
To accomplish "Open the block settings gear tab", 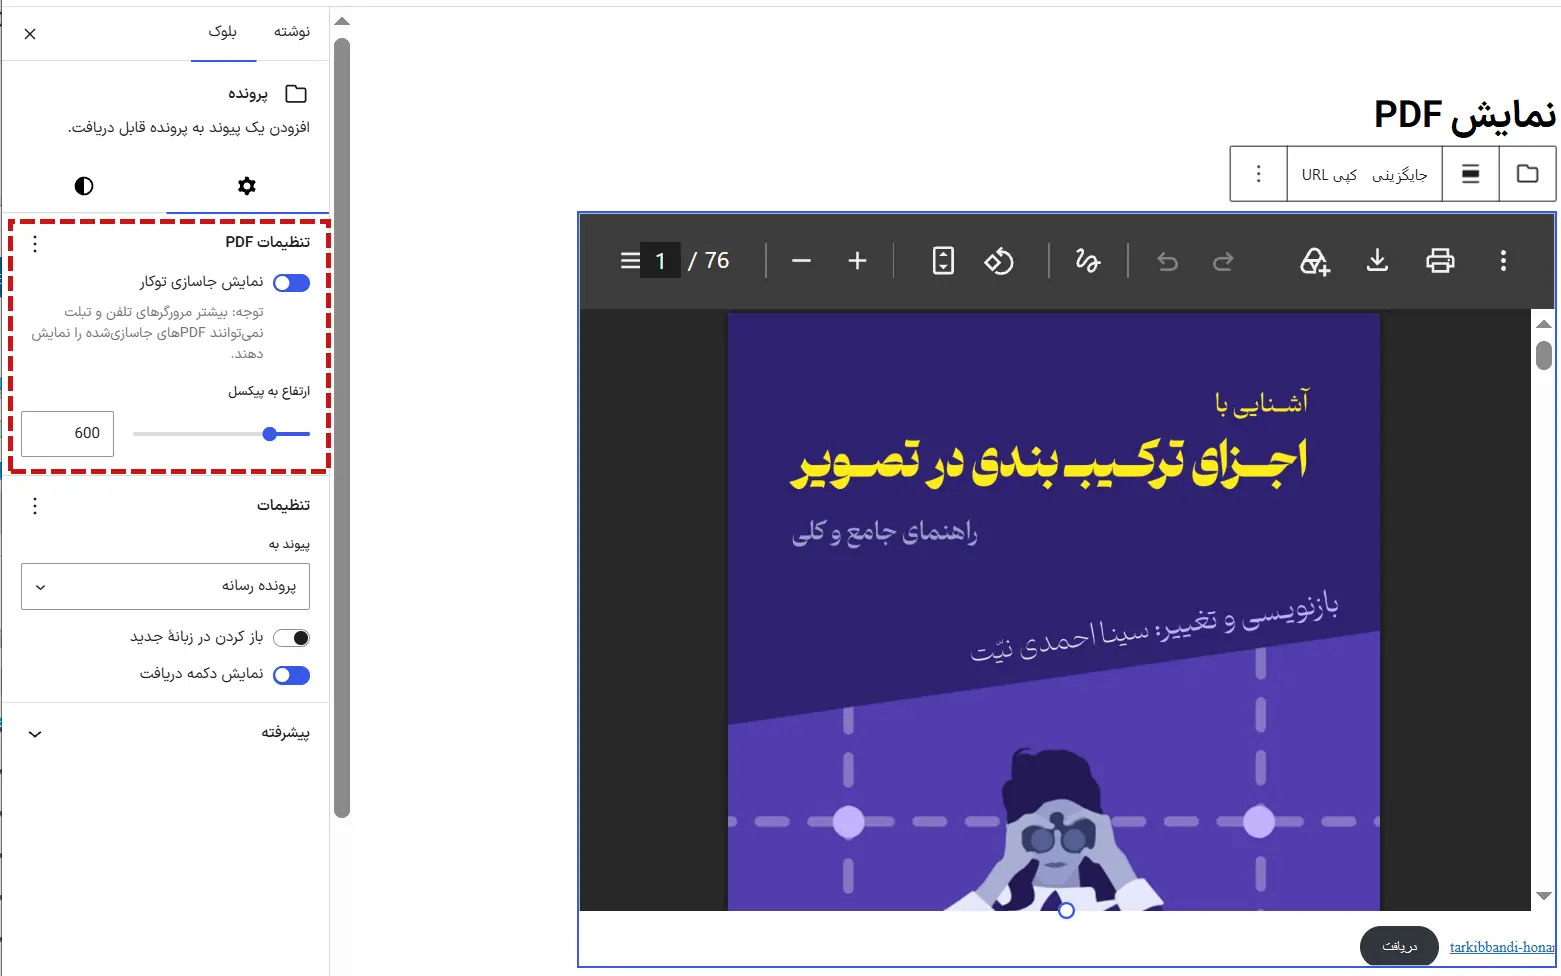I will [247, 186].
